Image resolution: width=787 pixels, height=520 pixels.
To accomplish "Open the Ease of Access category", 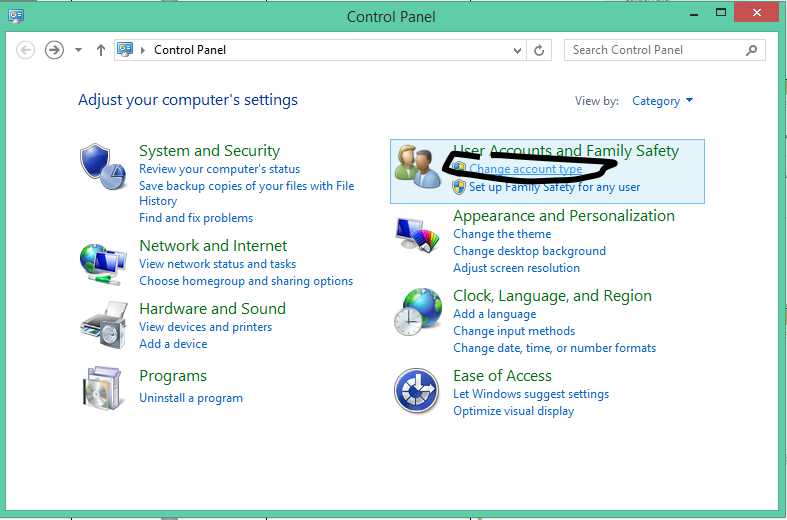I will [502, 375].
